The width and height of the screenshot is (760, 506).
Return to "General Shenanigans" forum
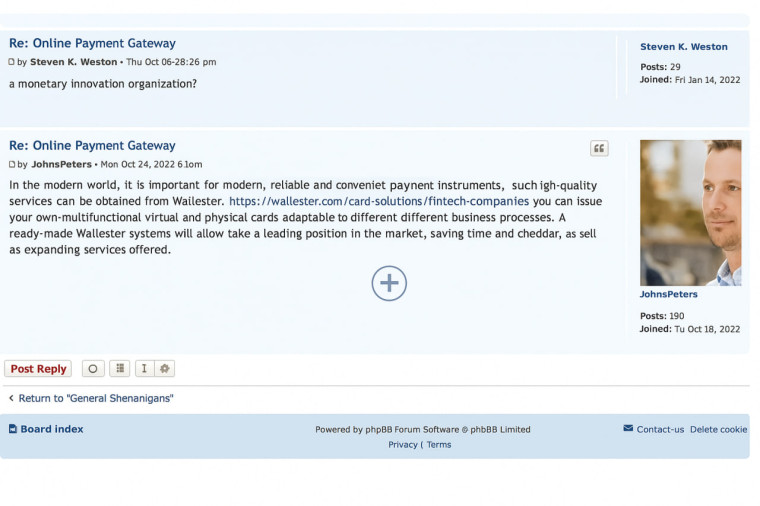(95, 398)
